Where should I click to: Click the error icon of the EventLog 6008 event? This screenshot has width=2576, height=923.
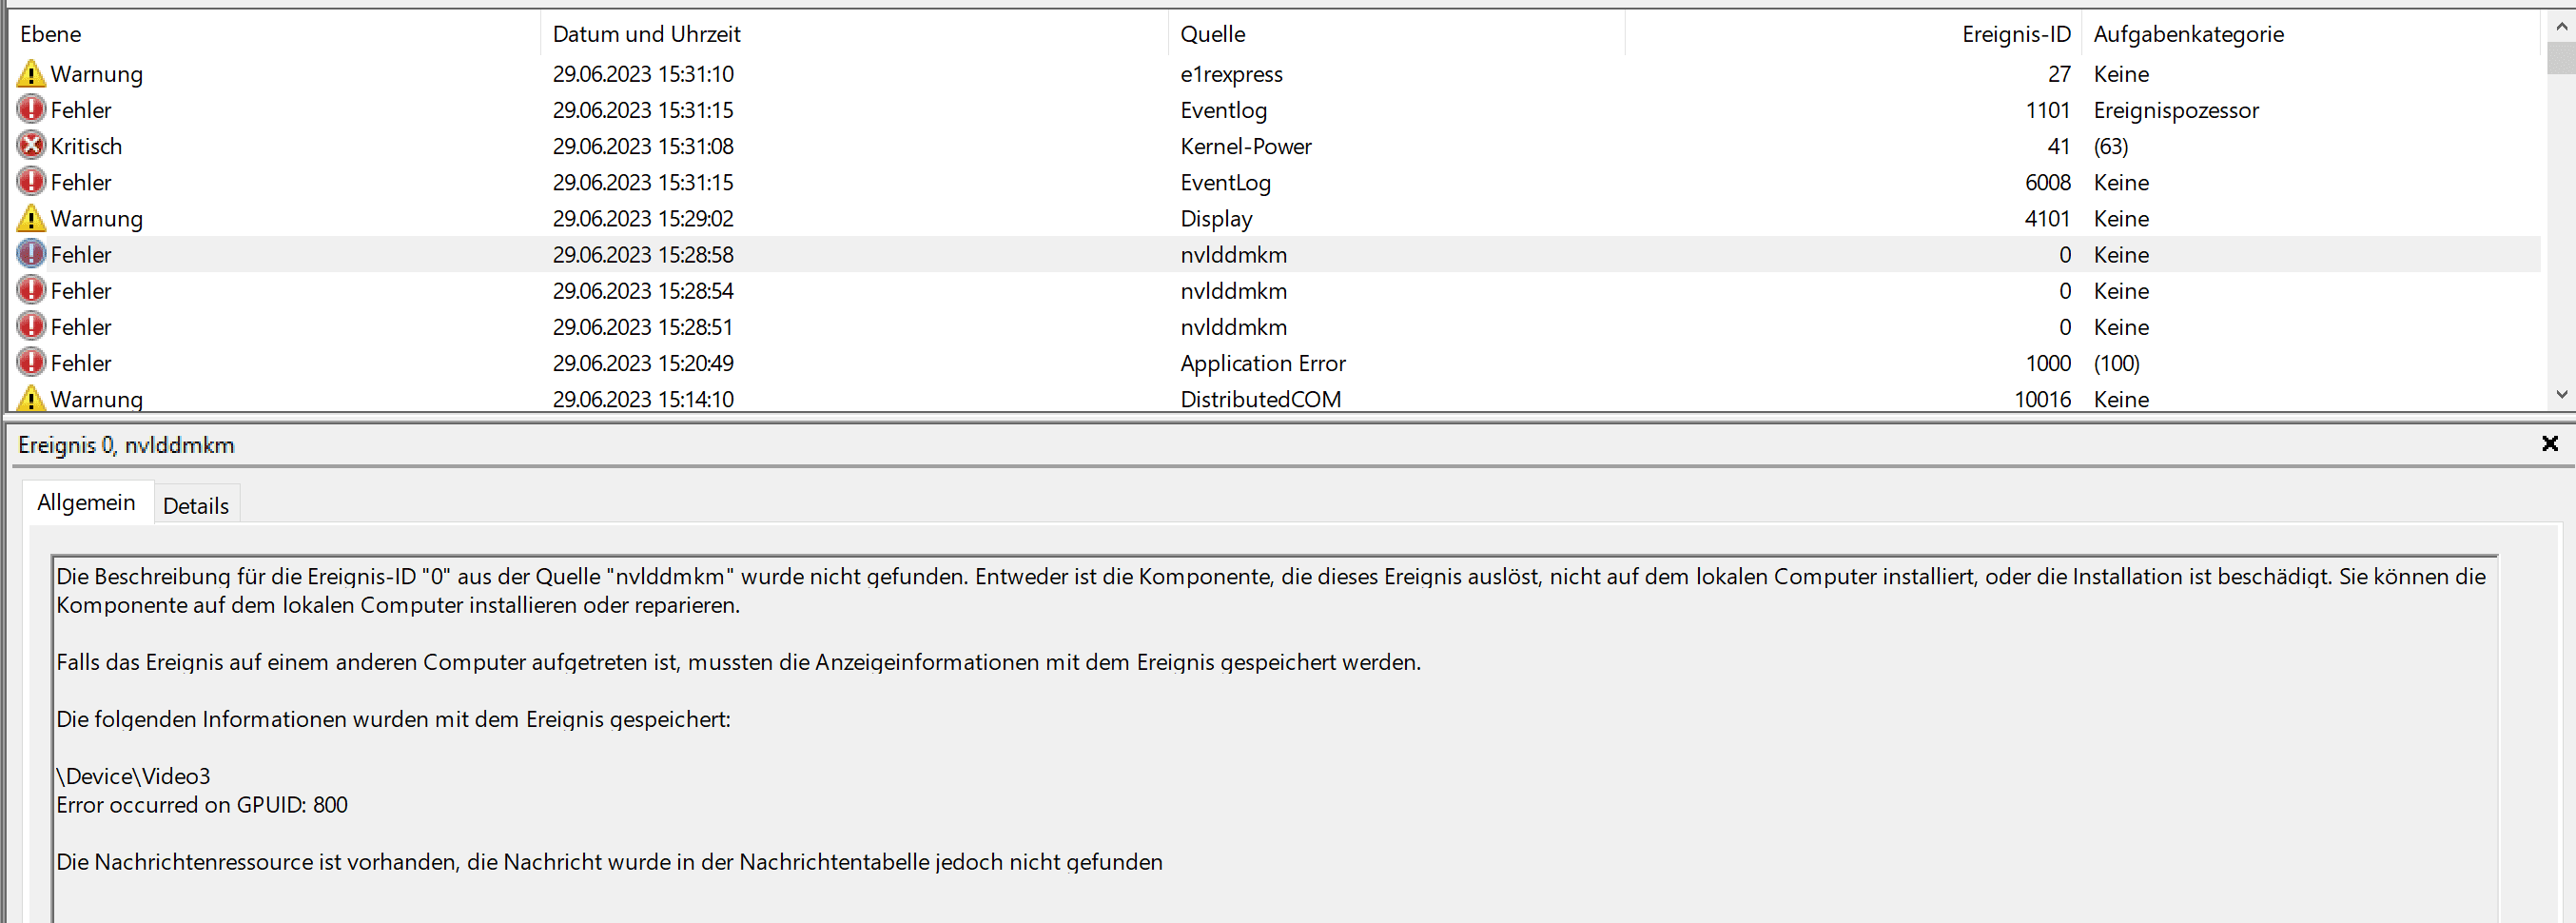coord(31,182)
